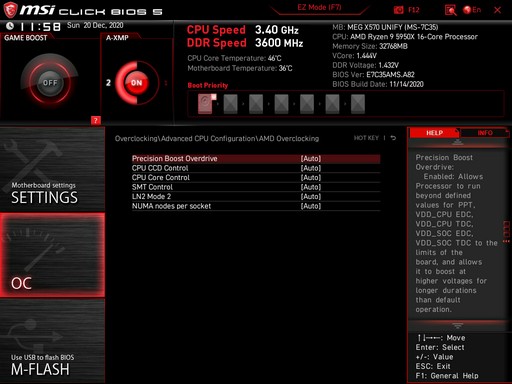Open CPU CCD Control Auto value
The width and height of the screenshot is (512, 384).
[x=311, y=168]
